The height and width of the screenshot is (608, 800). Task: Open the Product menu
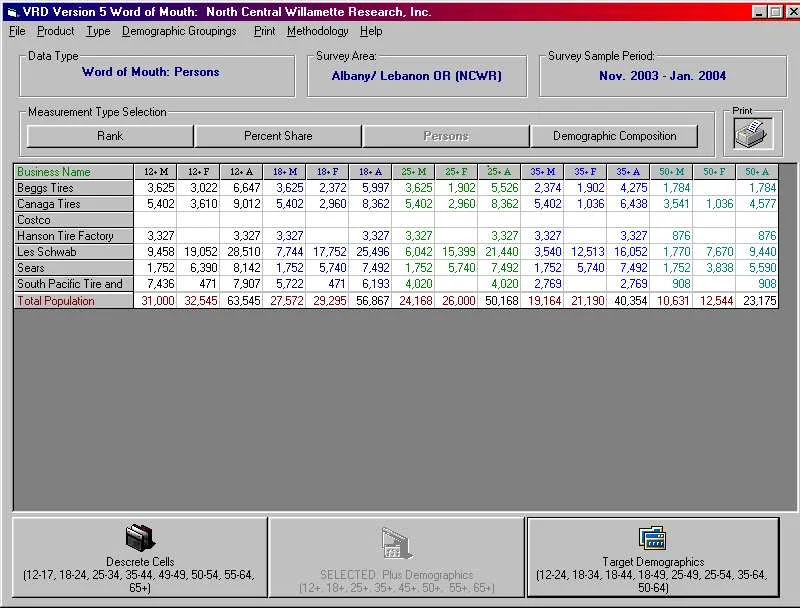tap(55, 32)
